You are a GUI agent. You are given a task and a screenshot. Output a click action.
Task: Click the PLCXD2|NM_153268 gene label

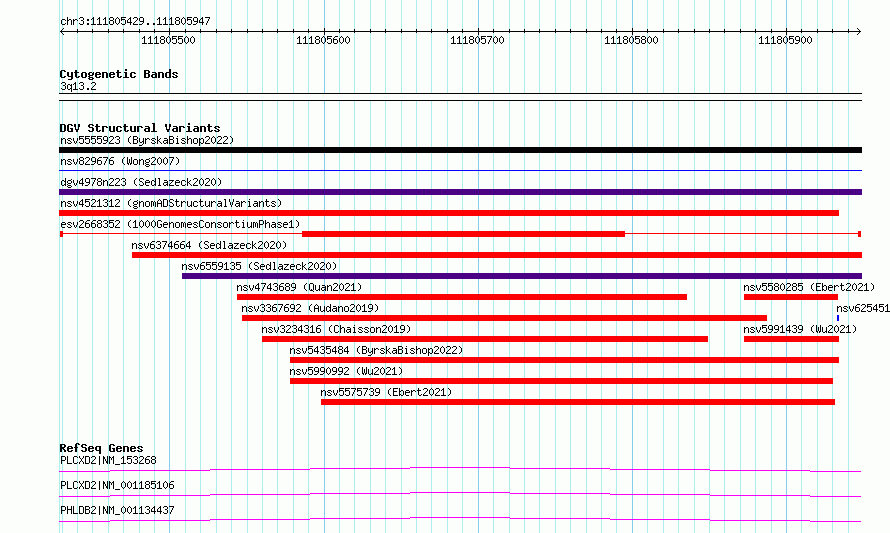coord(108,460)
